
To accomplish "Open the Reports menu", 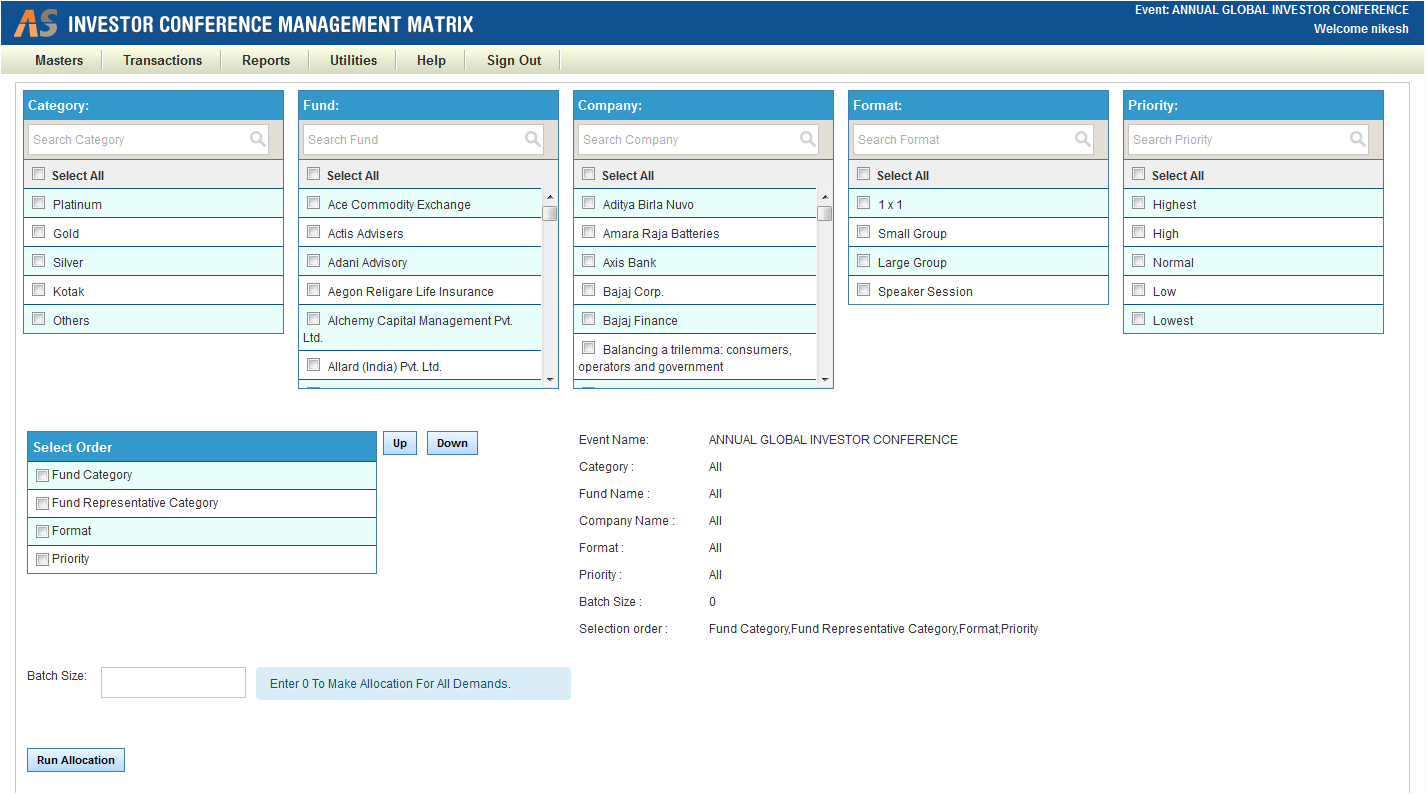I will (x=265, y=60).
